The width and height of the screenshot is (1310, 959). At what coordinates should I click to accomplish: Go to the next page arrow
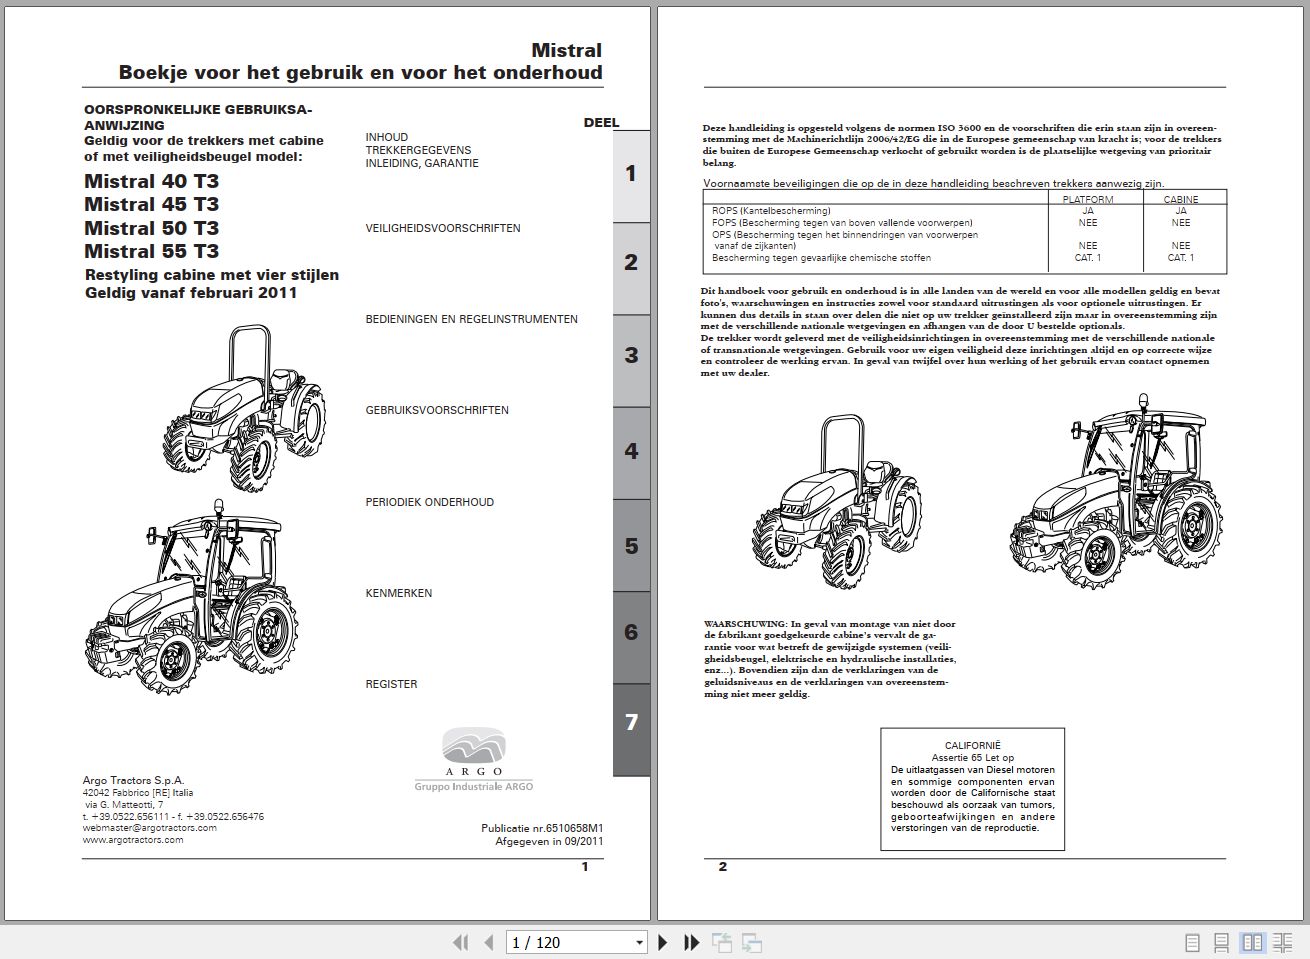click(662, 942)
